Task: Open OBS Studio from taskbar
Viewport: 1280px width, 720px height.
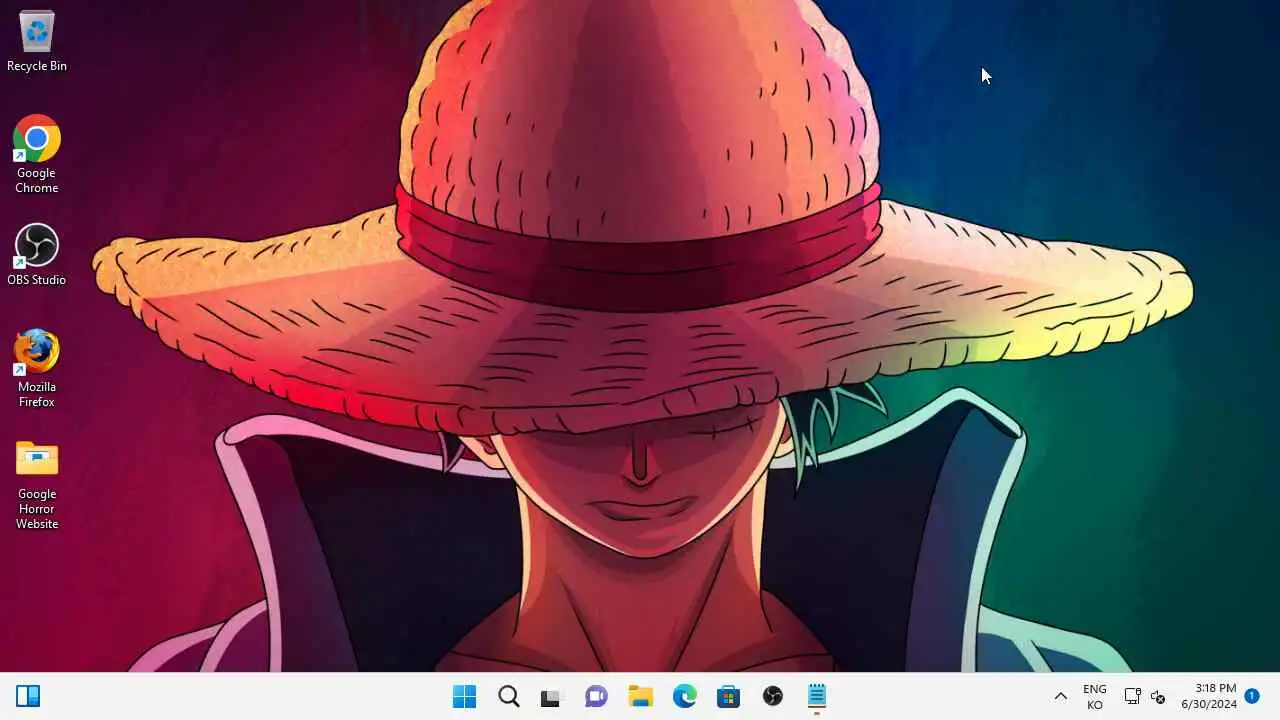Action: coord(772,696)
